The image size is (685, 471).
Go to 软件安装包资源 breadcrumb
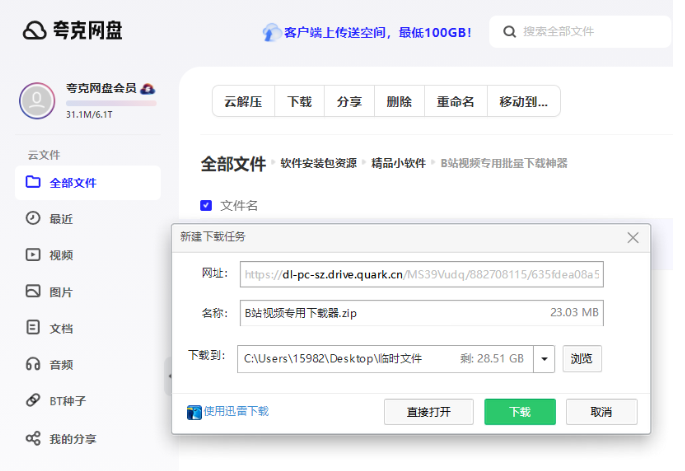pyautogui.click(x=318, y=163)
